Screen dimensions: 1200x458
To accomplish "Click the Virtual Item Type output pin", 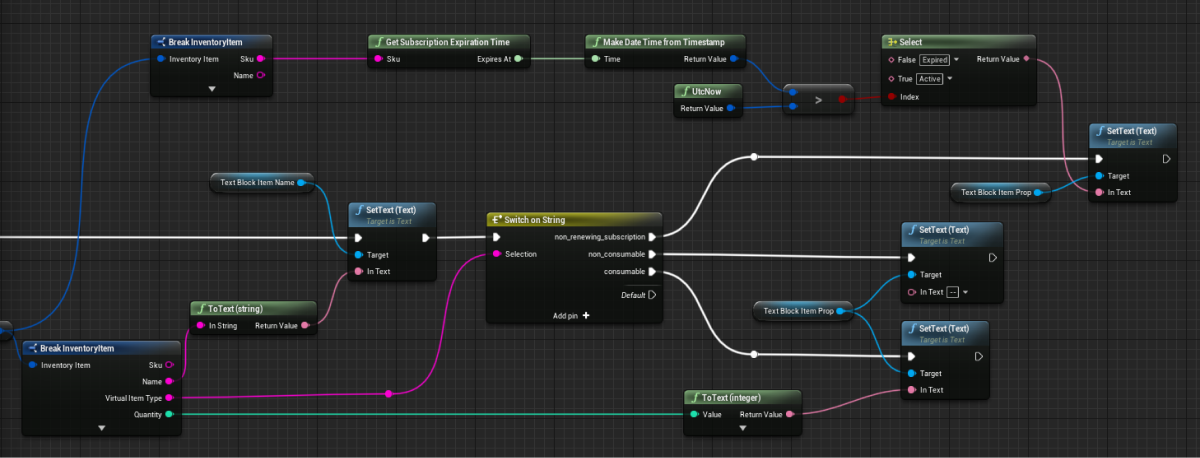I will click(167, 397).
